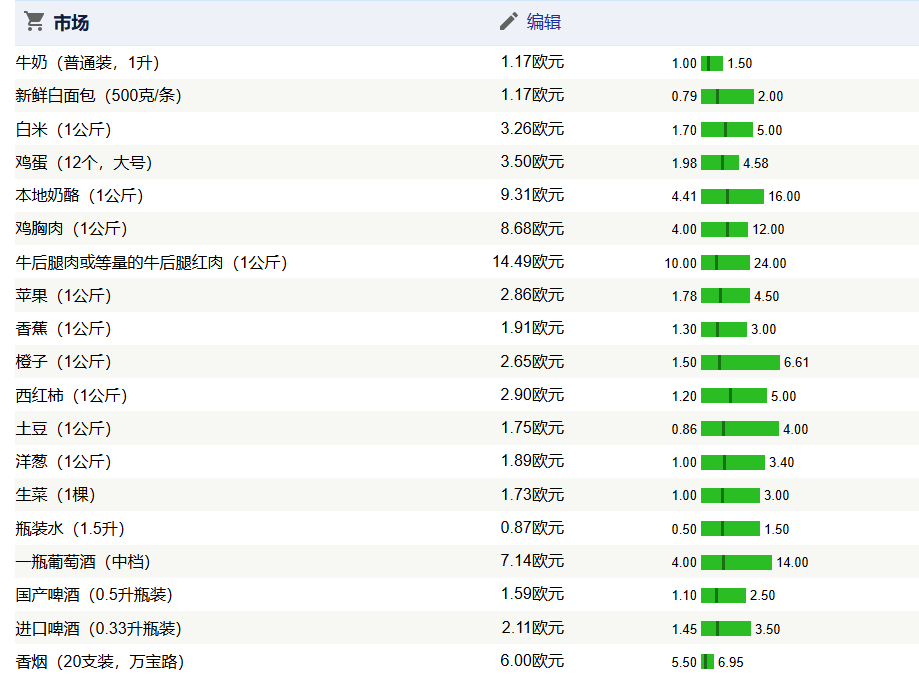Select the 进口啤酒（0.33升瓶装）label
The width and height of the screenshot is (919, 678).
[98, 628]
